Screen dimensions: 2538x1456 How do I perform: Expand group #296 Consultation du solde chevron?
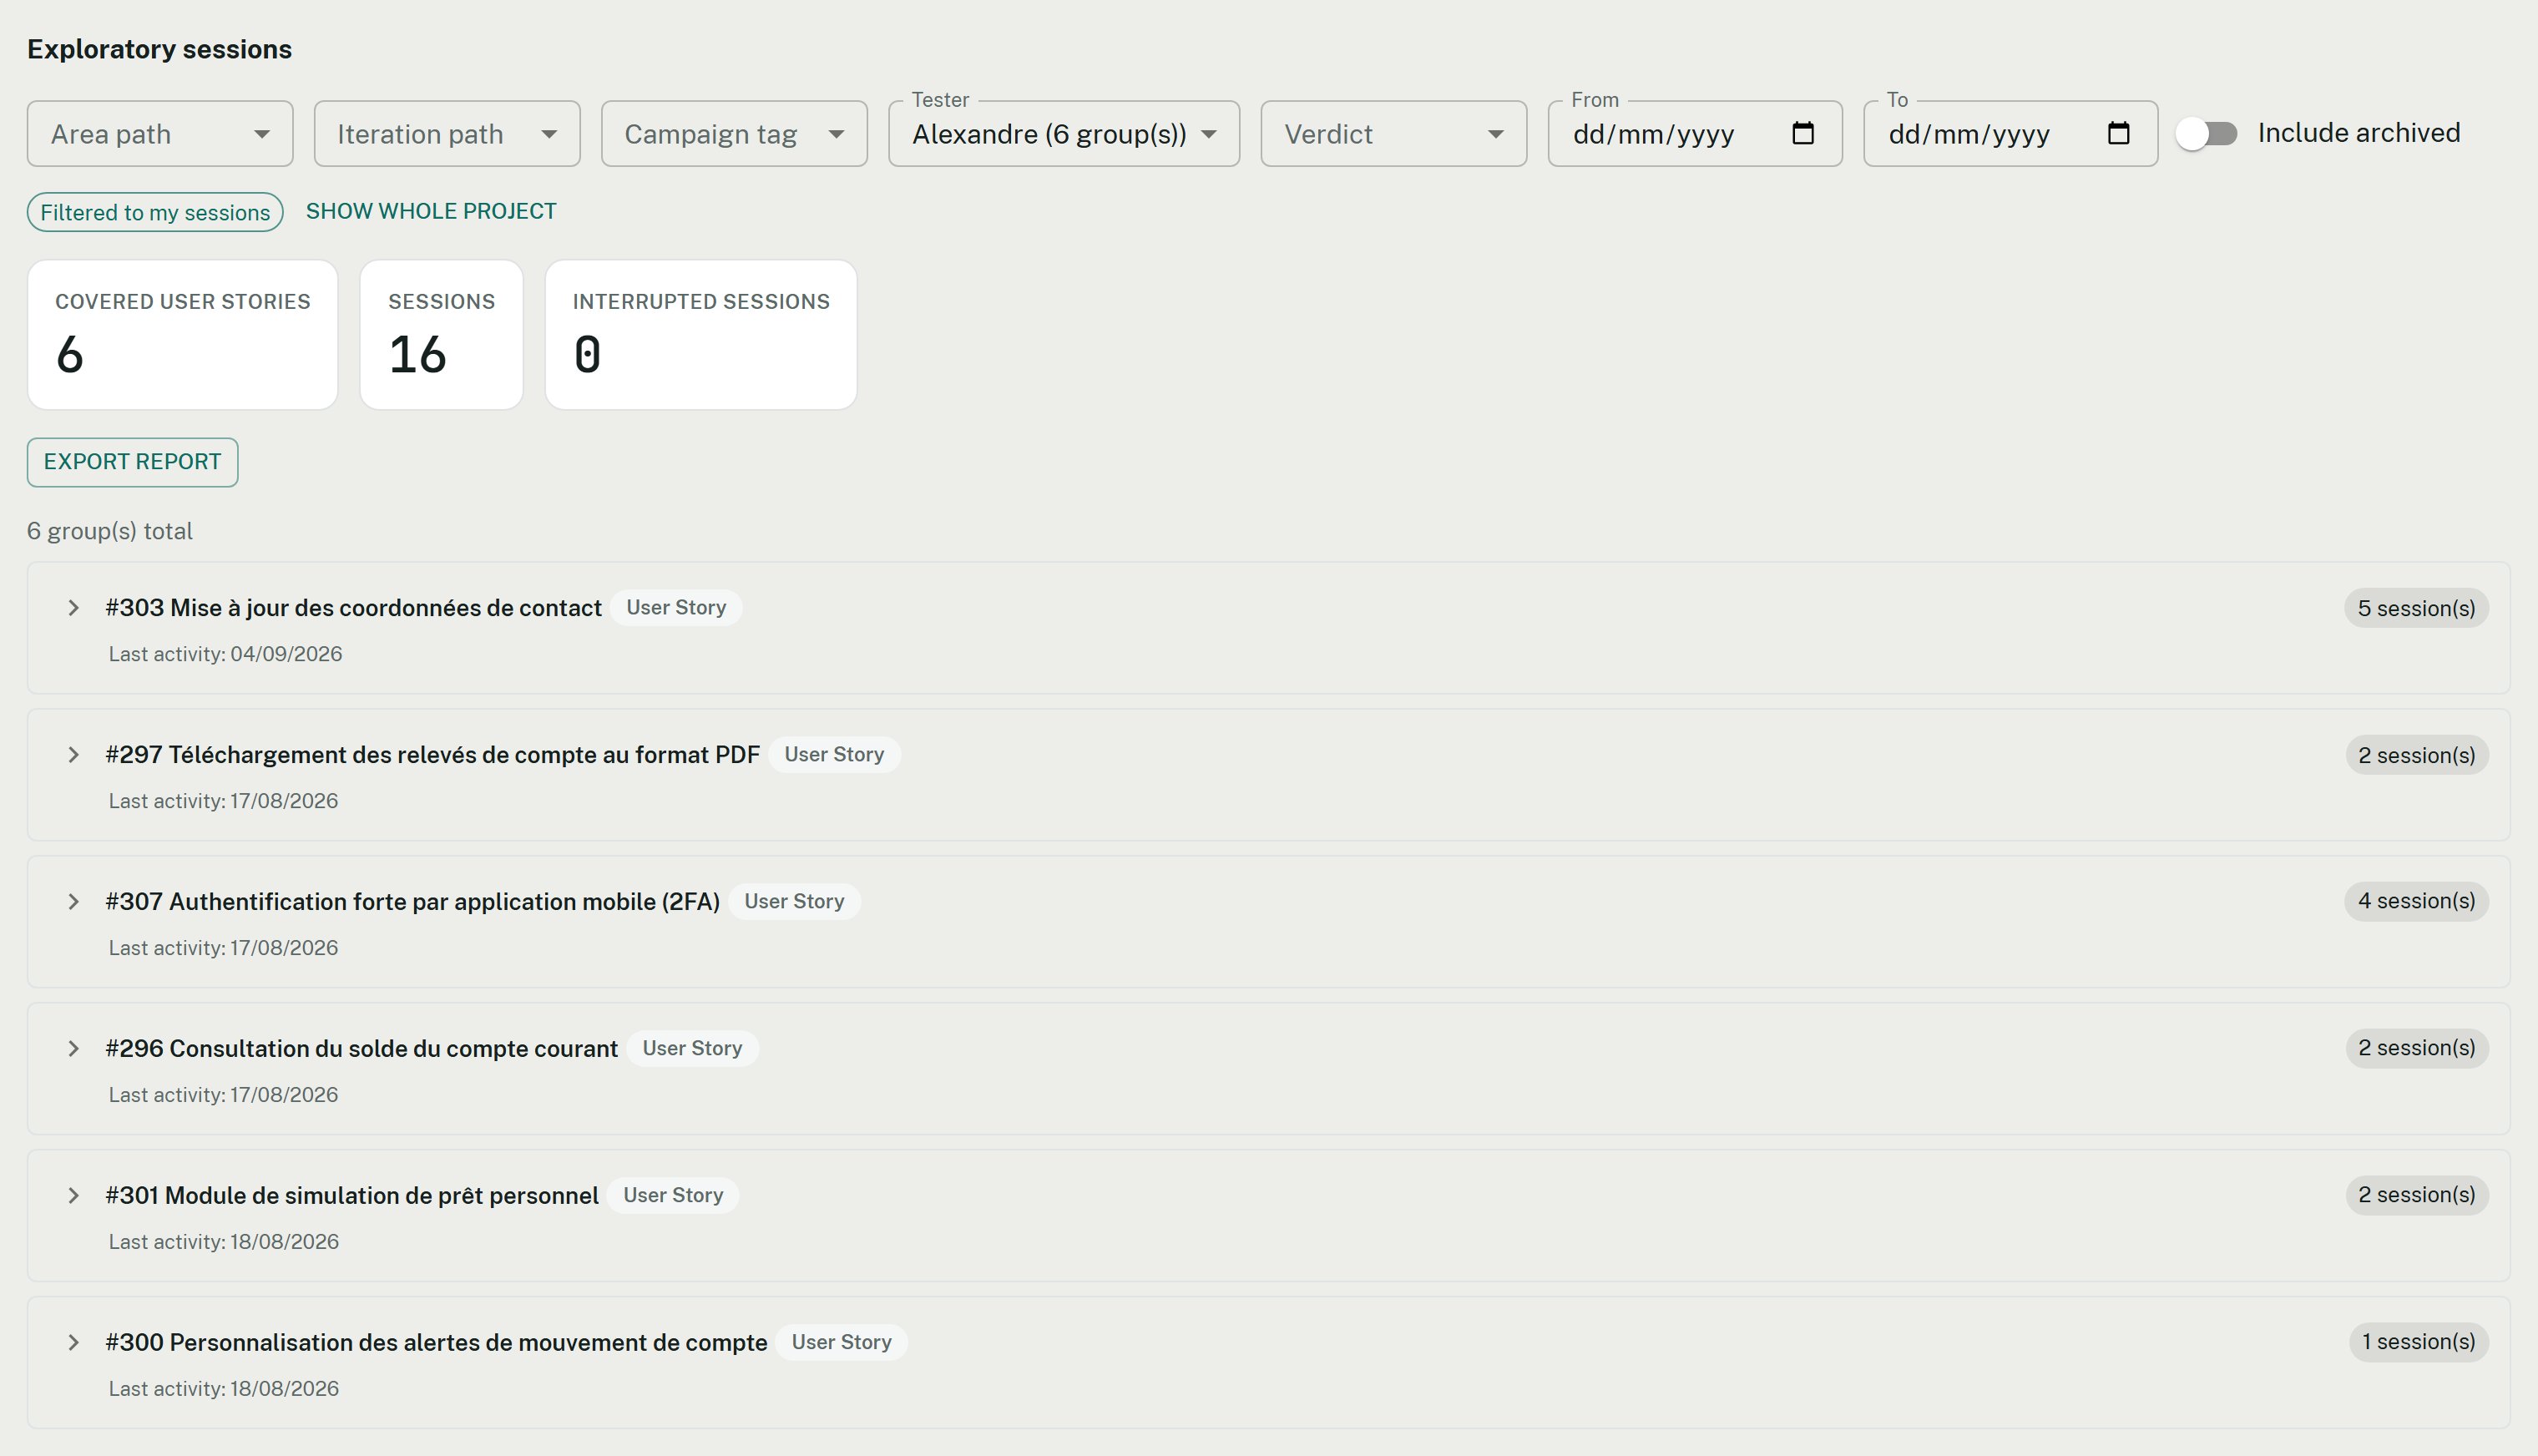73,1048
